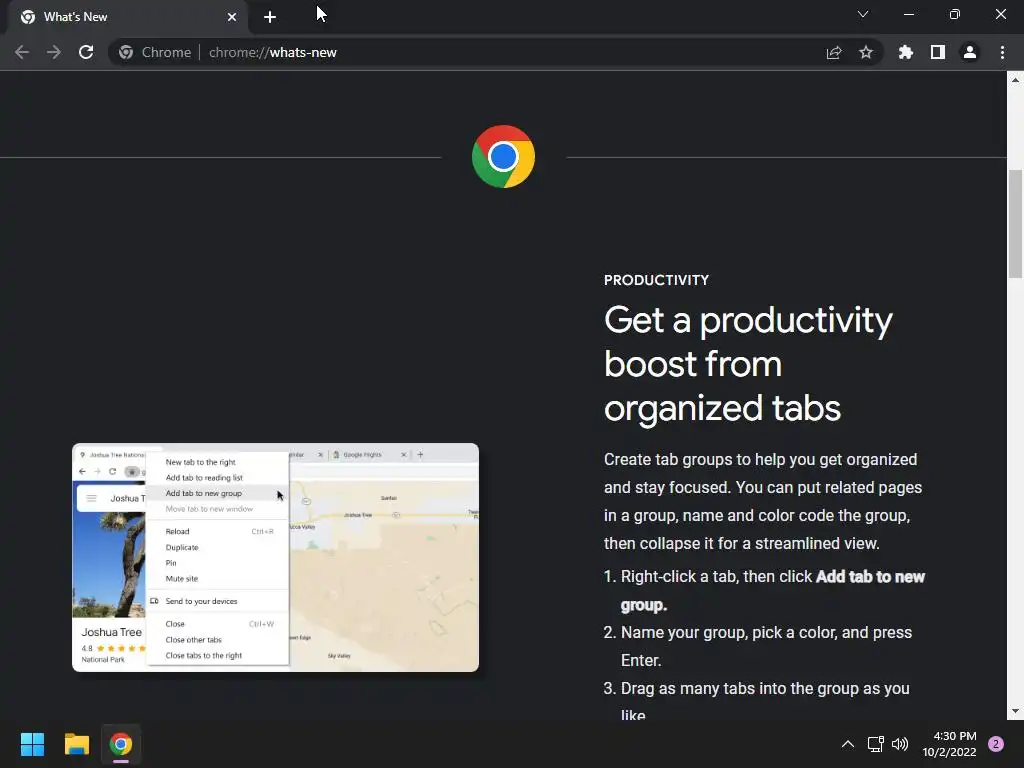Click the scrollbar up arrow
This screenshot has width=1024, height=768.
click(x=1015, y=80)
